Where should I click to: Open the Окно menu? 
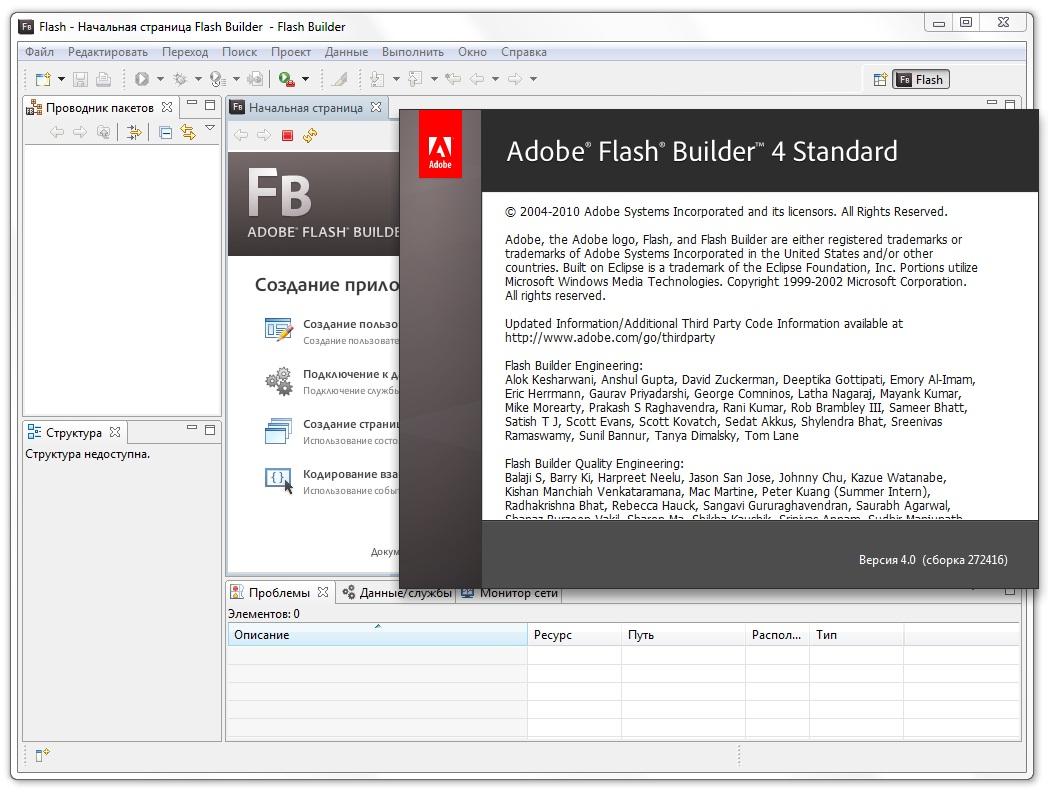tap(472, 52)
